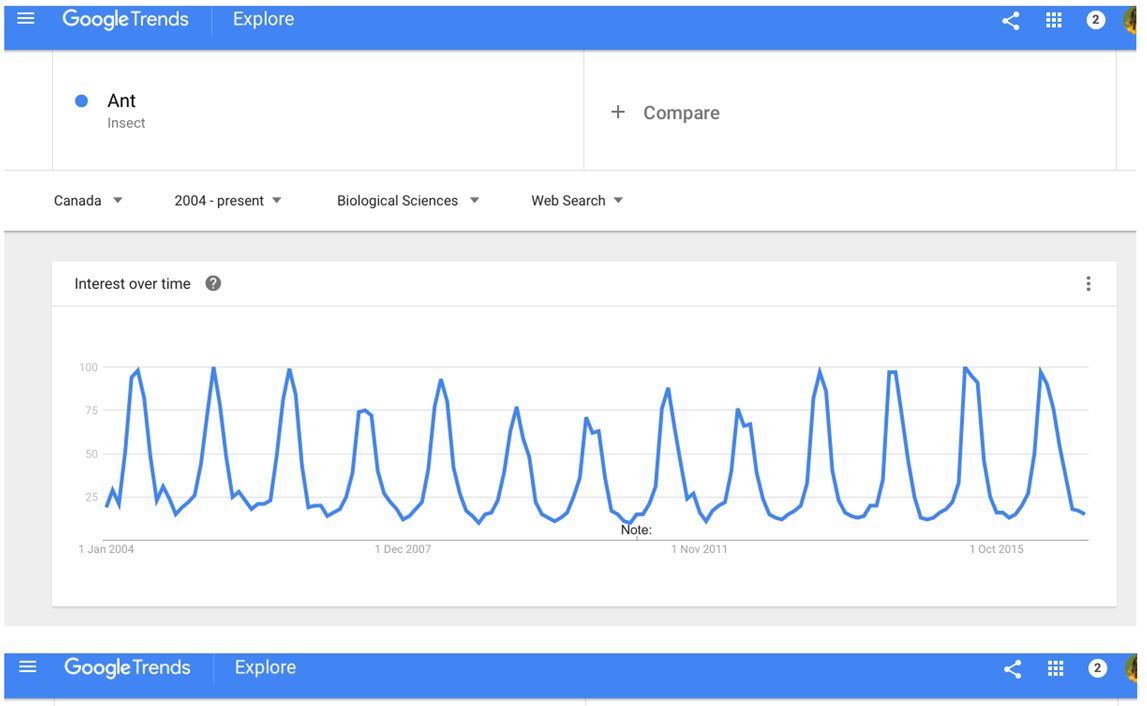Click the Compare text to add term
1147x706 pixels.
pos(681,113)
